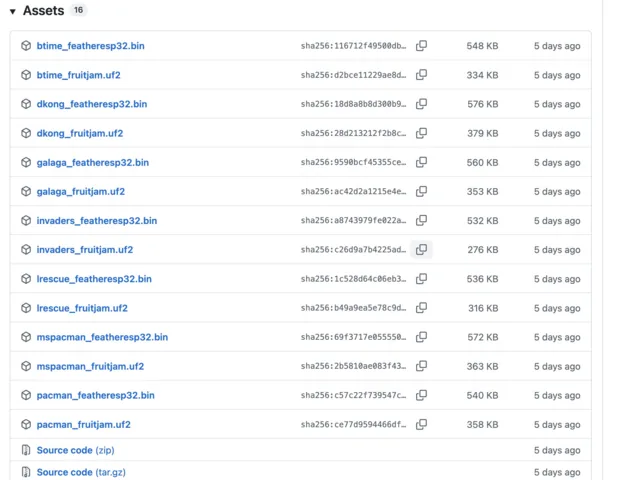The height and width of the screenshot is (480, 640).
Task: Click the Assets heading
Action: click(43, 11)
